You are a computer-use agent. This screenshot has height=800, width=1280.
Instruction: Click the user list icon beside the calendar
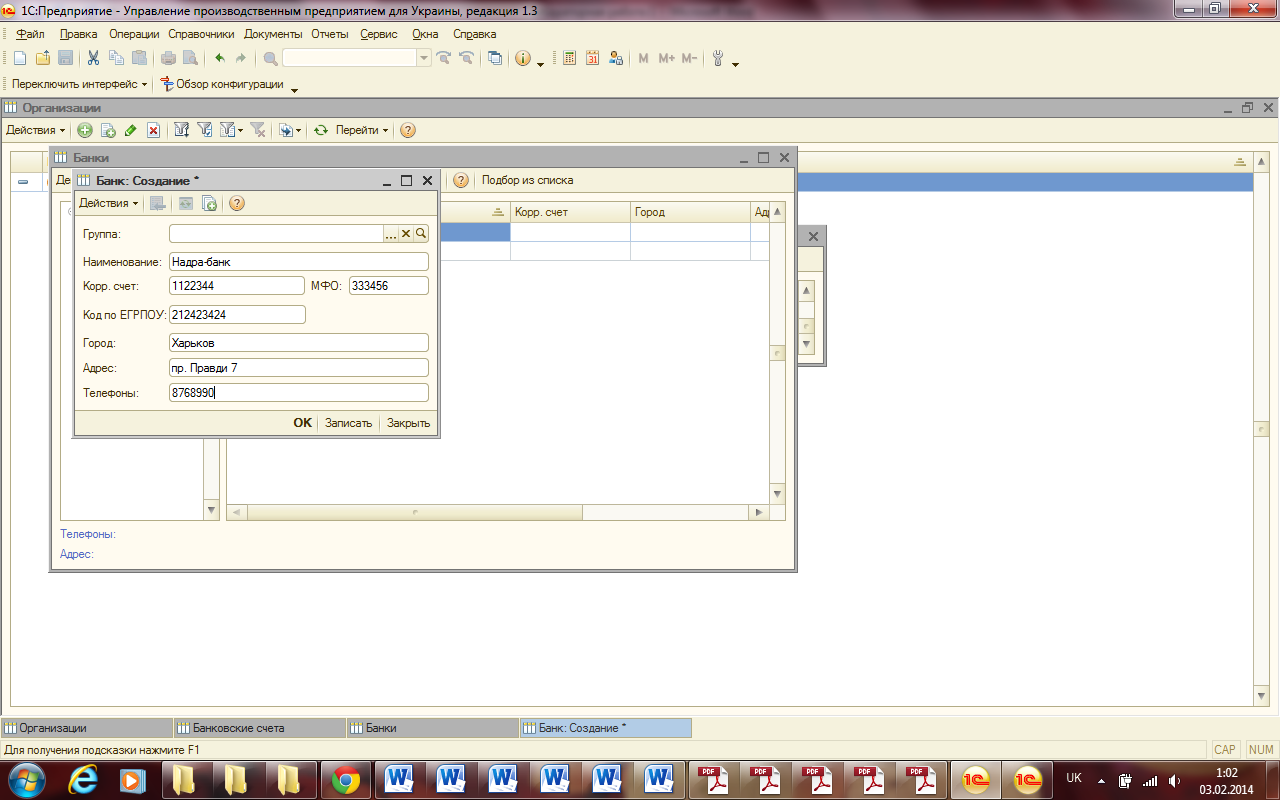pyautogui.click(x=616, y=58)
